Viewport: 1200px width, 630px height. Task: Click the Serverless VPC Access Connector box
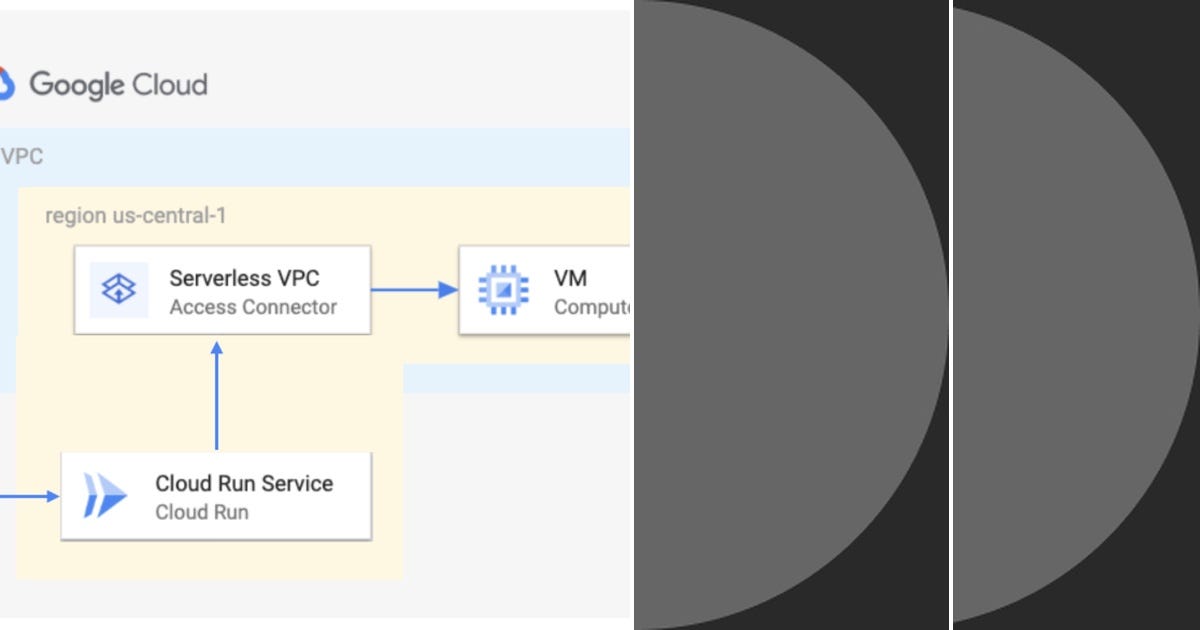[x=222, y=290]
